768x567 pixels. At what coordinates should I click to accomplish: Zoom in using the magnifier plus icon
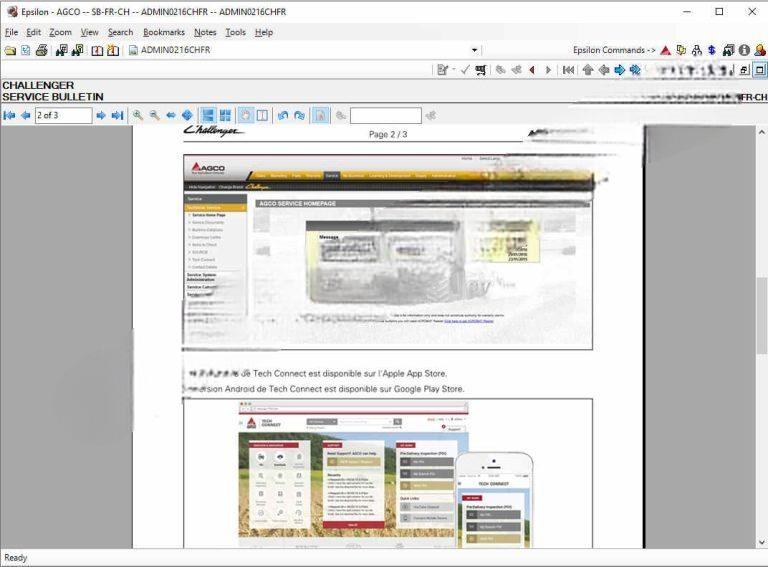pyautogui.click(x=138, y=116)
